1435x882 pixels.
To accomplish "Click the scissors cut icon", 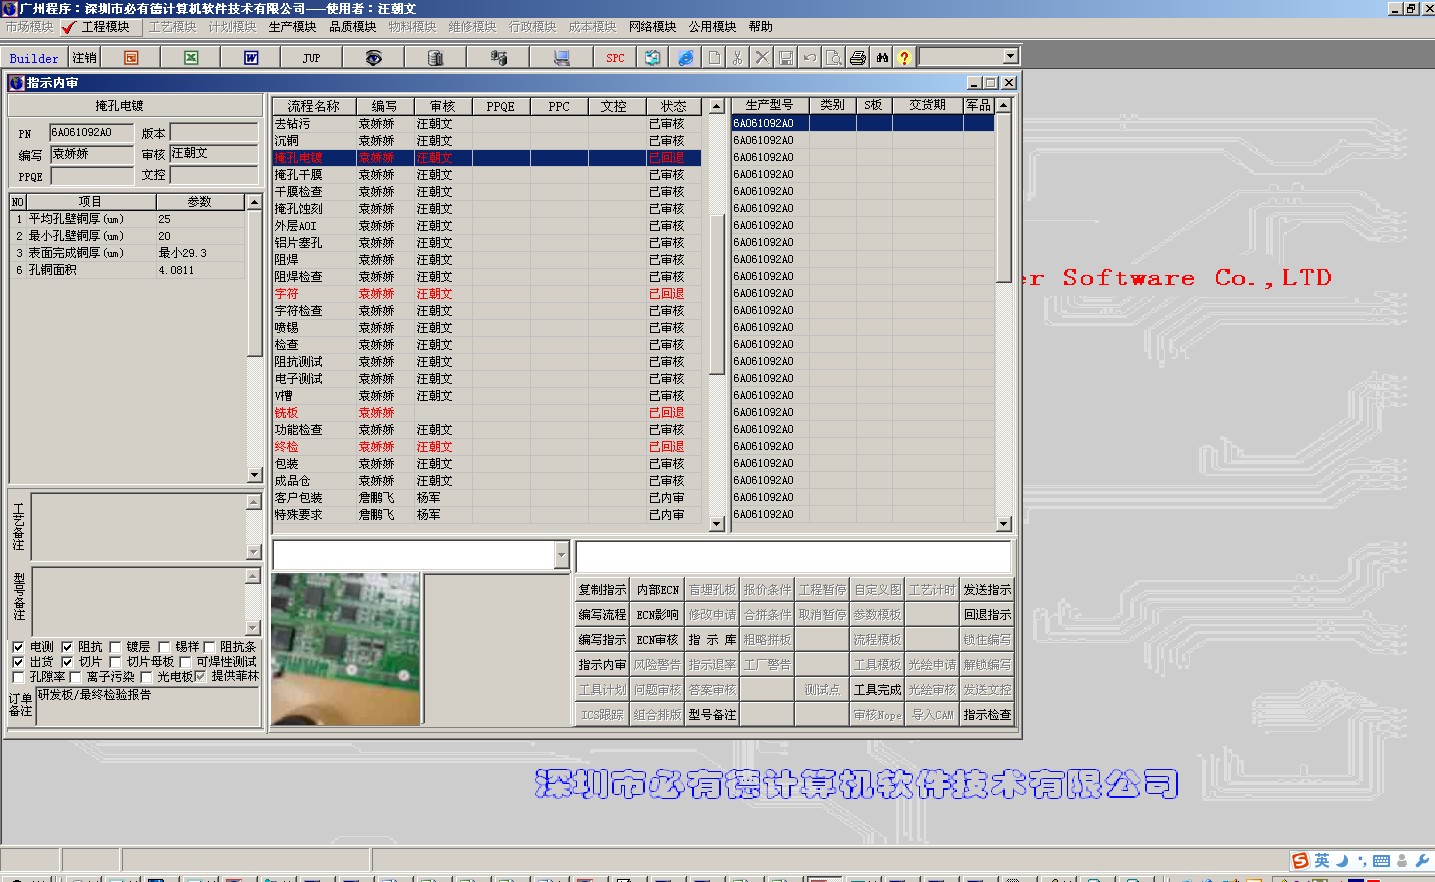I will tap(738, 58).
